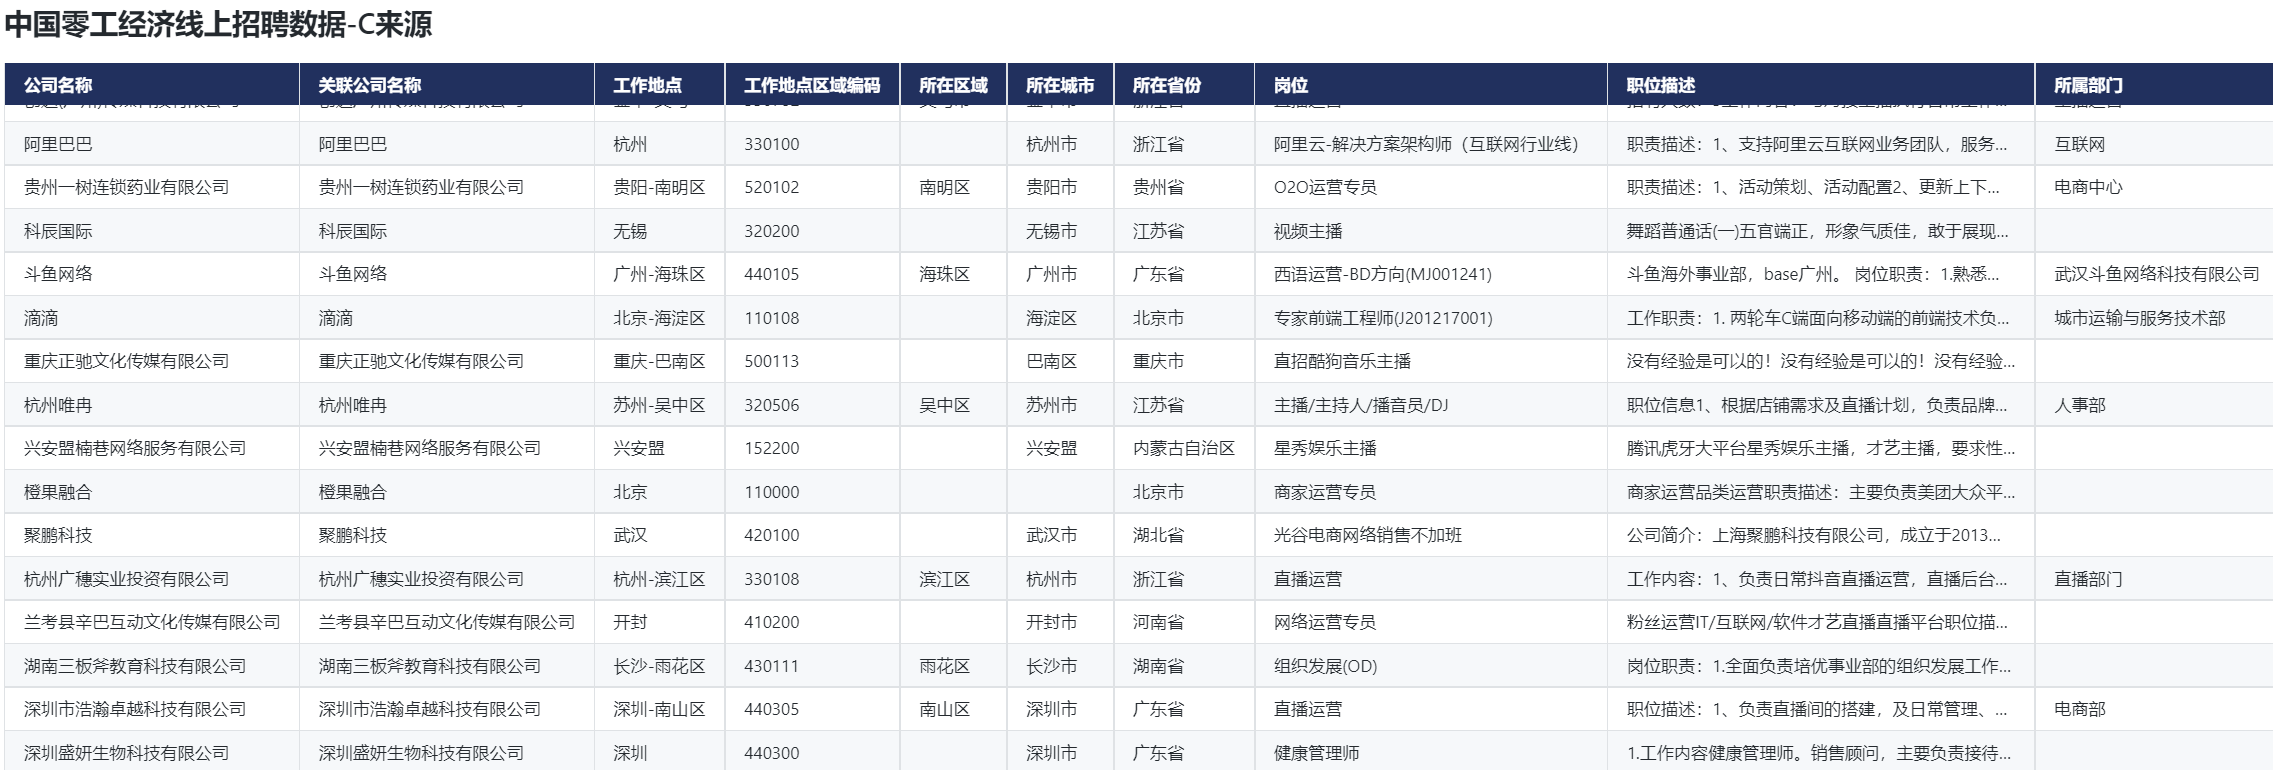Click the 所在城市 column header

pyautogui.click(x=1060, y=85)
